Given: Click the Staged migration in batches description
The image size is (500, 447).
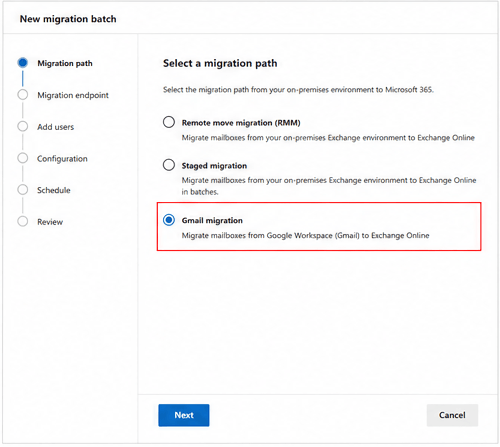Looking at the screenshot, I should 329,186.
